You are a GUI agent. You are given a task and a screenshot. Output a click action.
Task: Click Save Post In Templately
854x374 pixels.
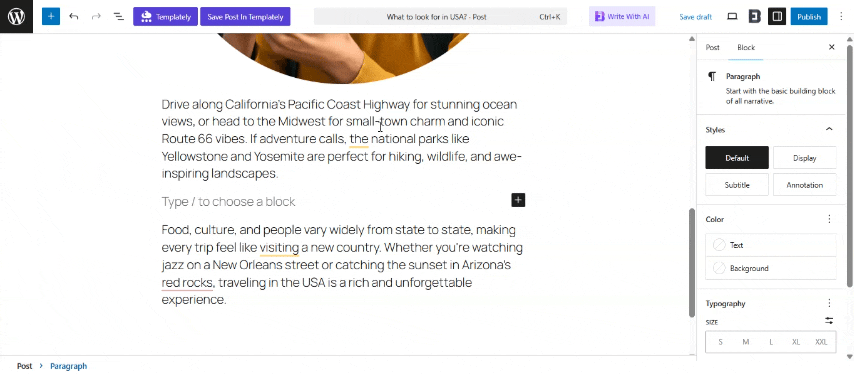click(x=245, y=17)
